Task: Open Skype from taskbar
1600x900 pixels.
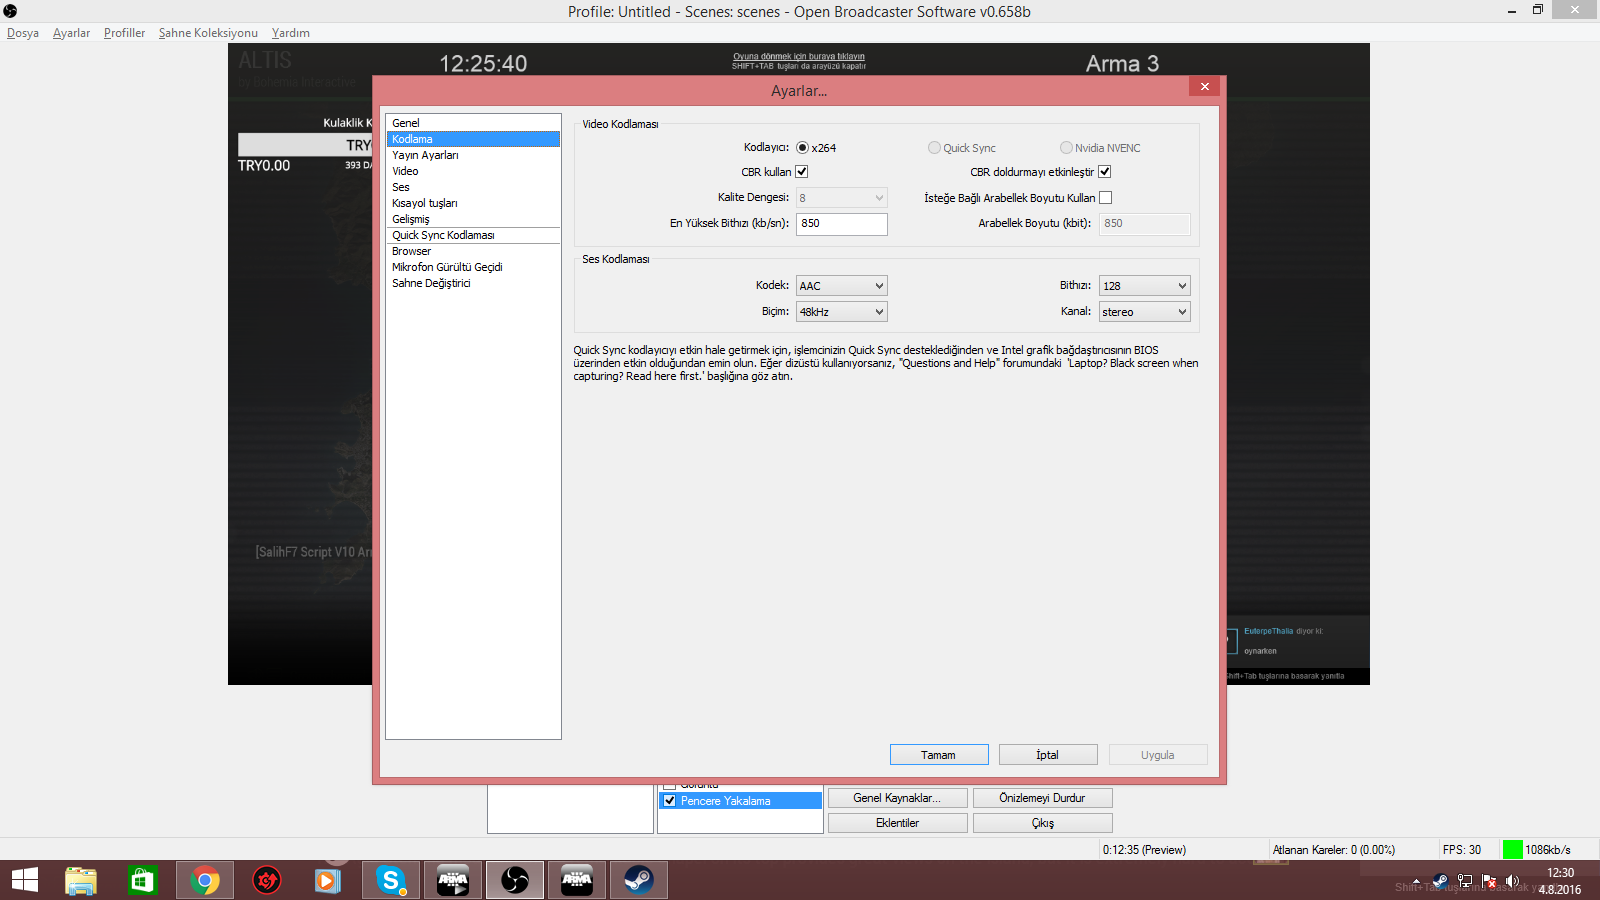Action: pyautogui.click(x=391, y=880)
